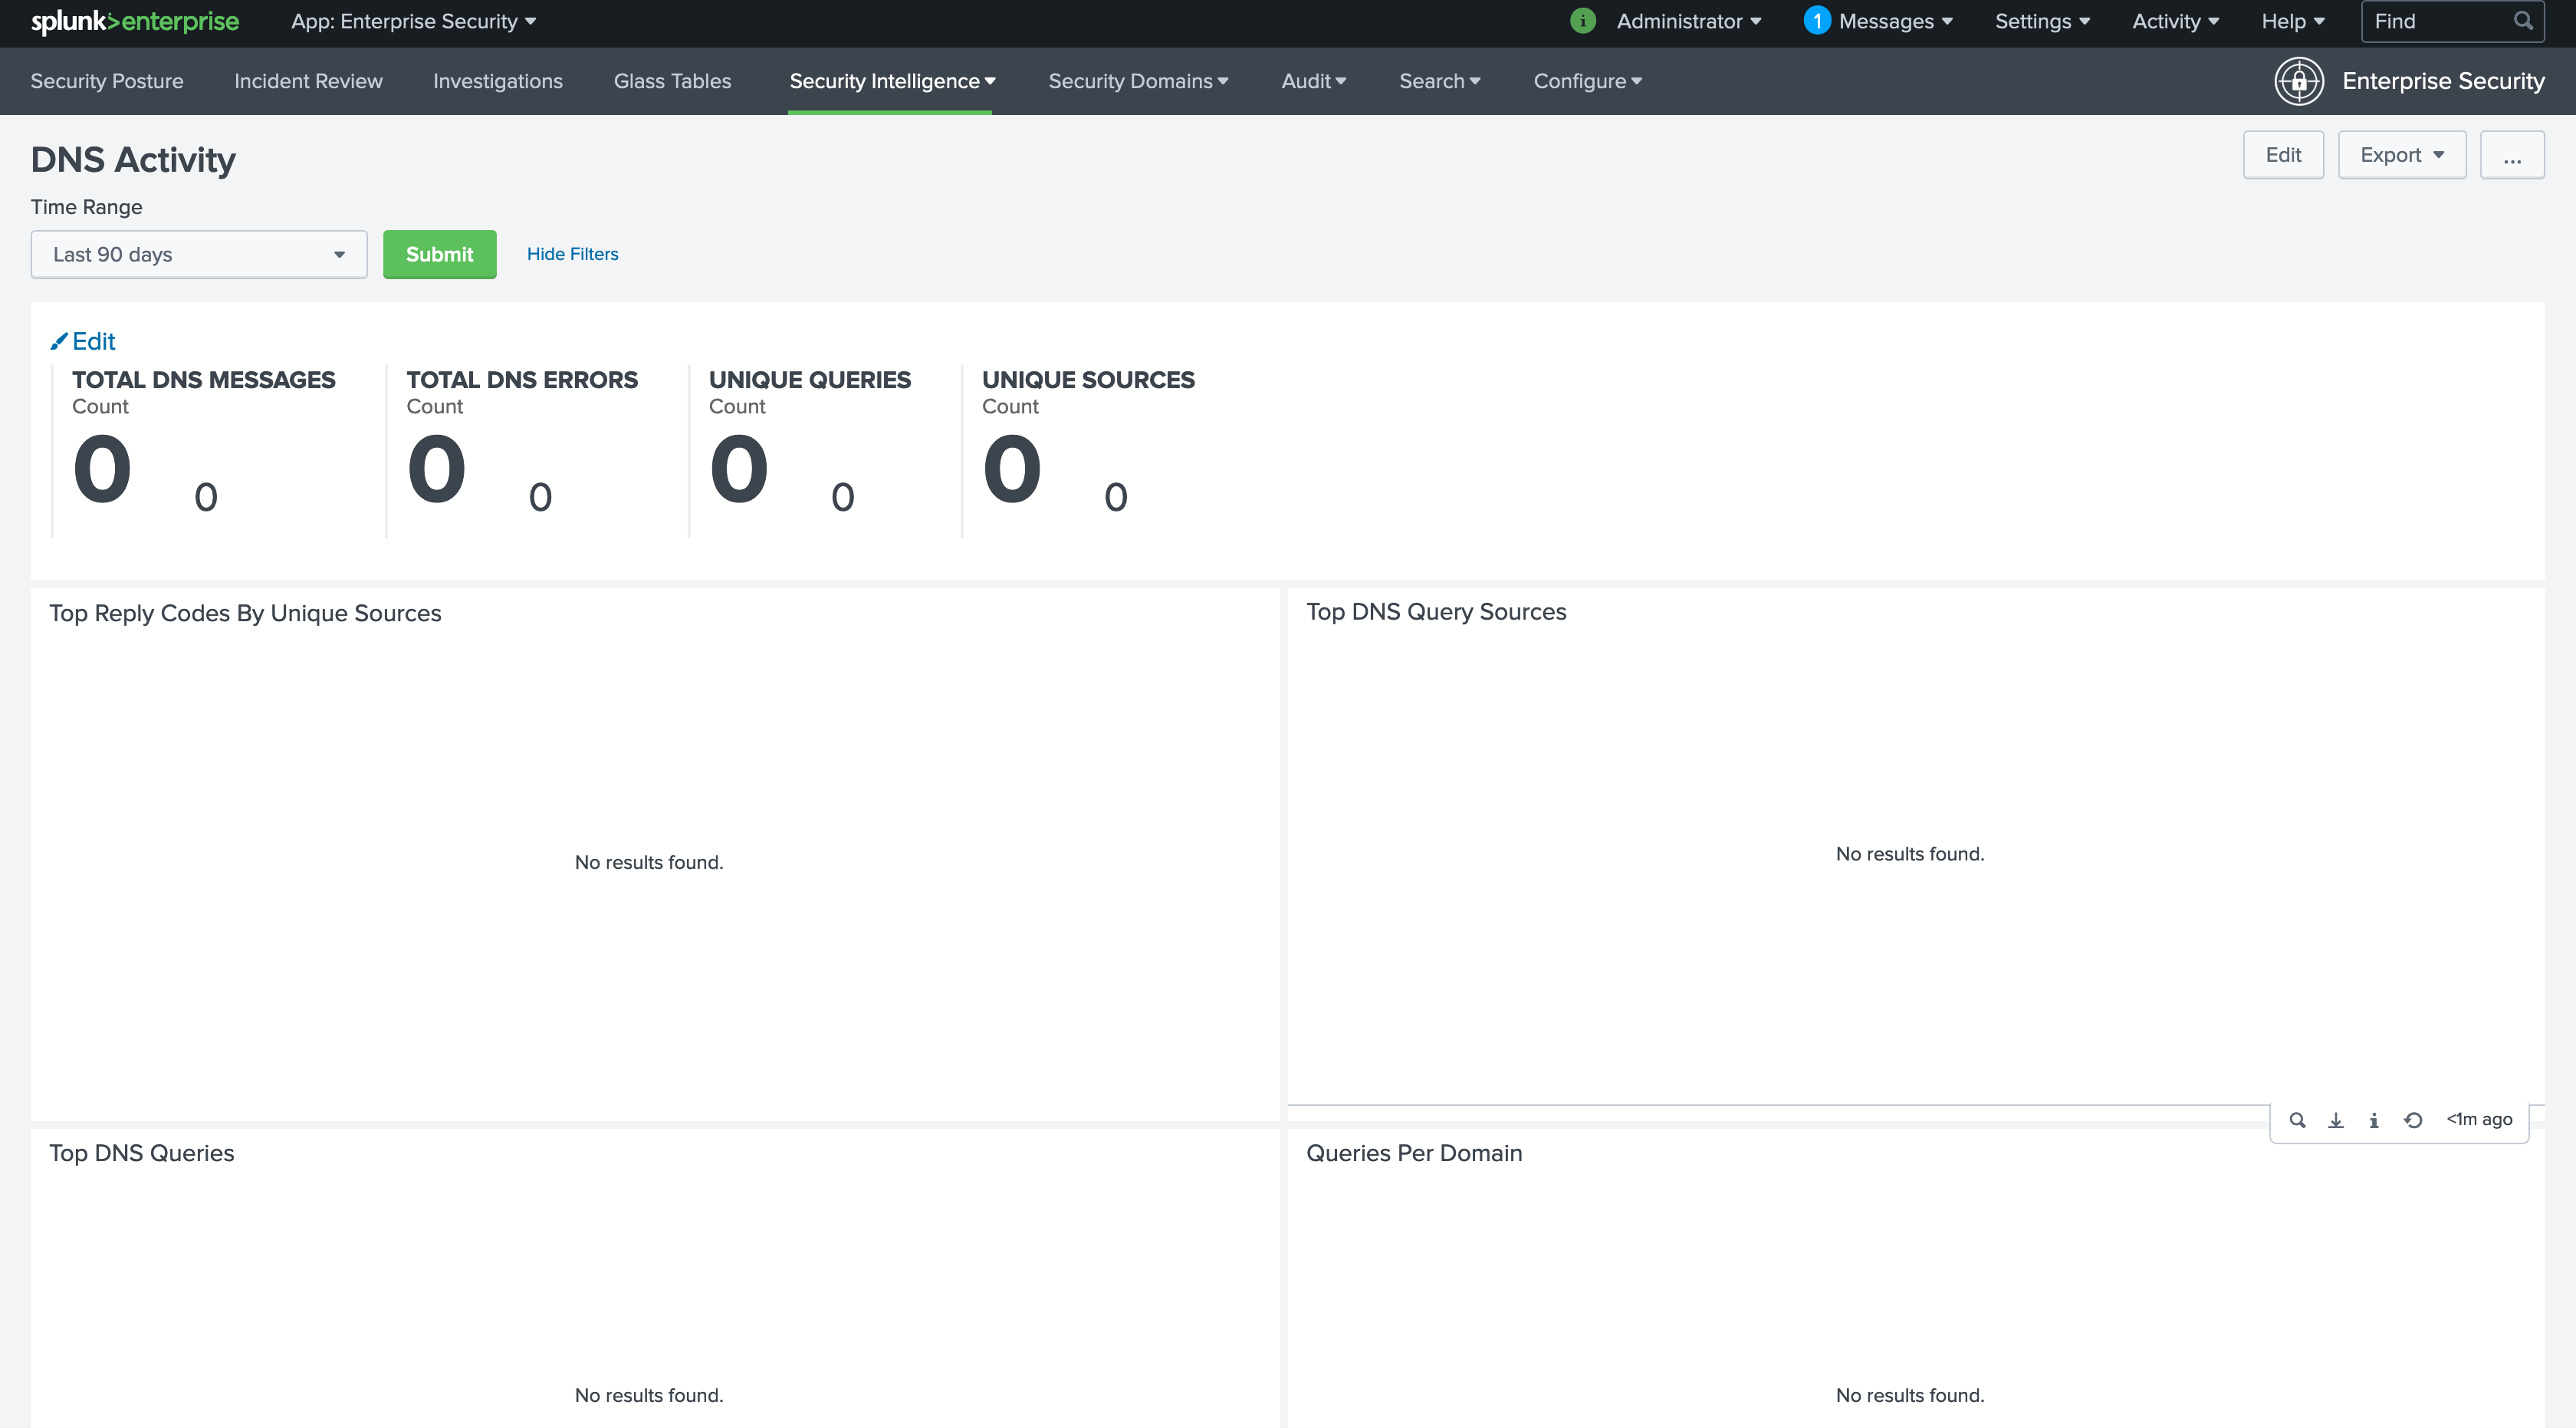Image resolution: width=2576 pixels, height=1428 pixels.
Task: Refresh the Top DNS Query Sources panel
Action: click(2414, 1120)
